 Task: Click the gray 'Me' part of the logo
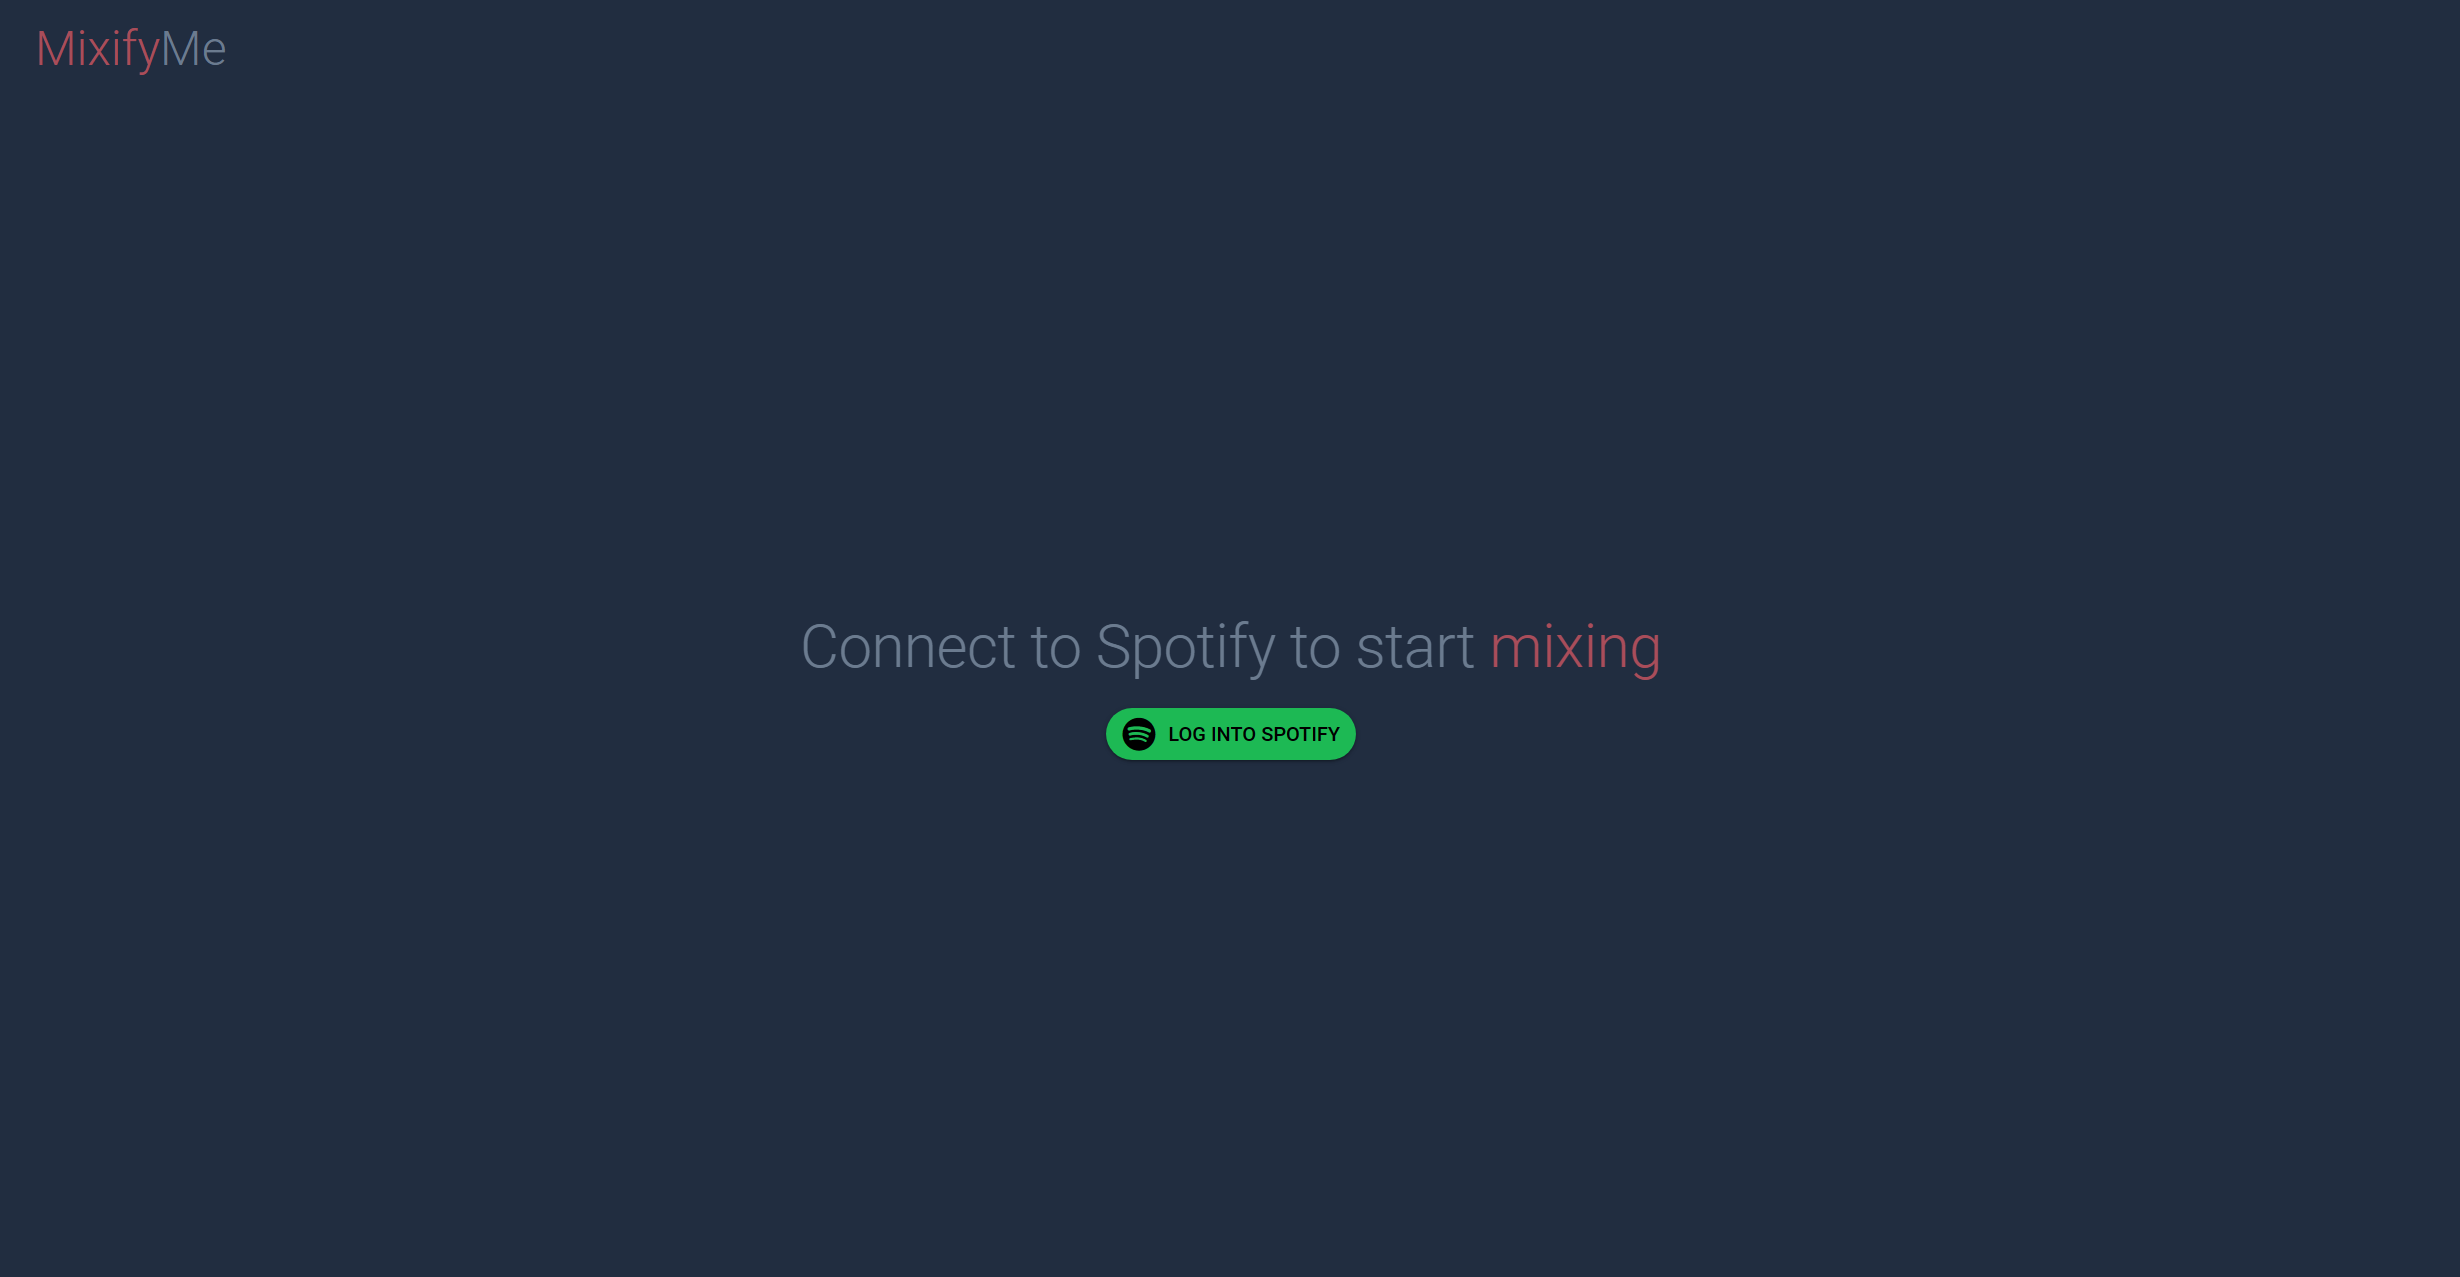coord(194,49)
